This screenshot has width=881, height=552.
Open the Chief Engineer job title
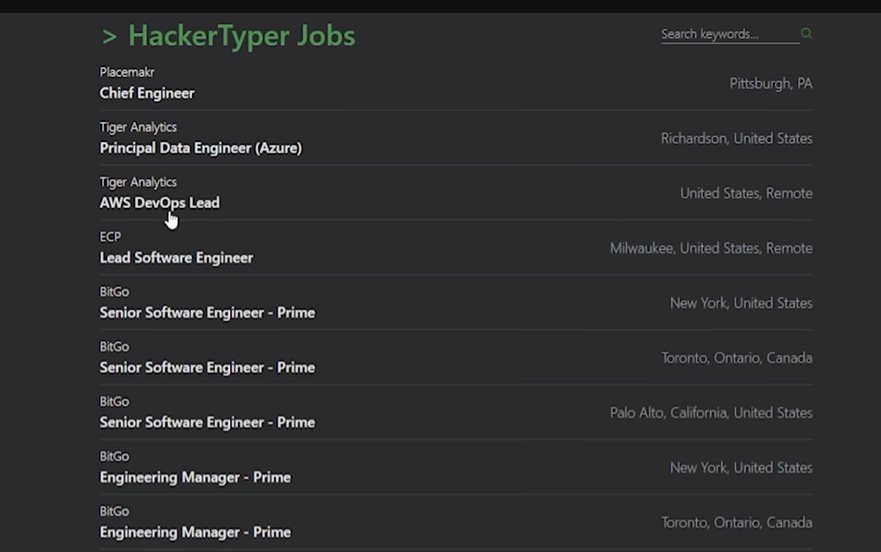pyautogui.click(x=147, y=93)
